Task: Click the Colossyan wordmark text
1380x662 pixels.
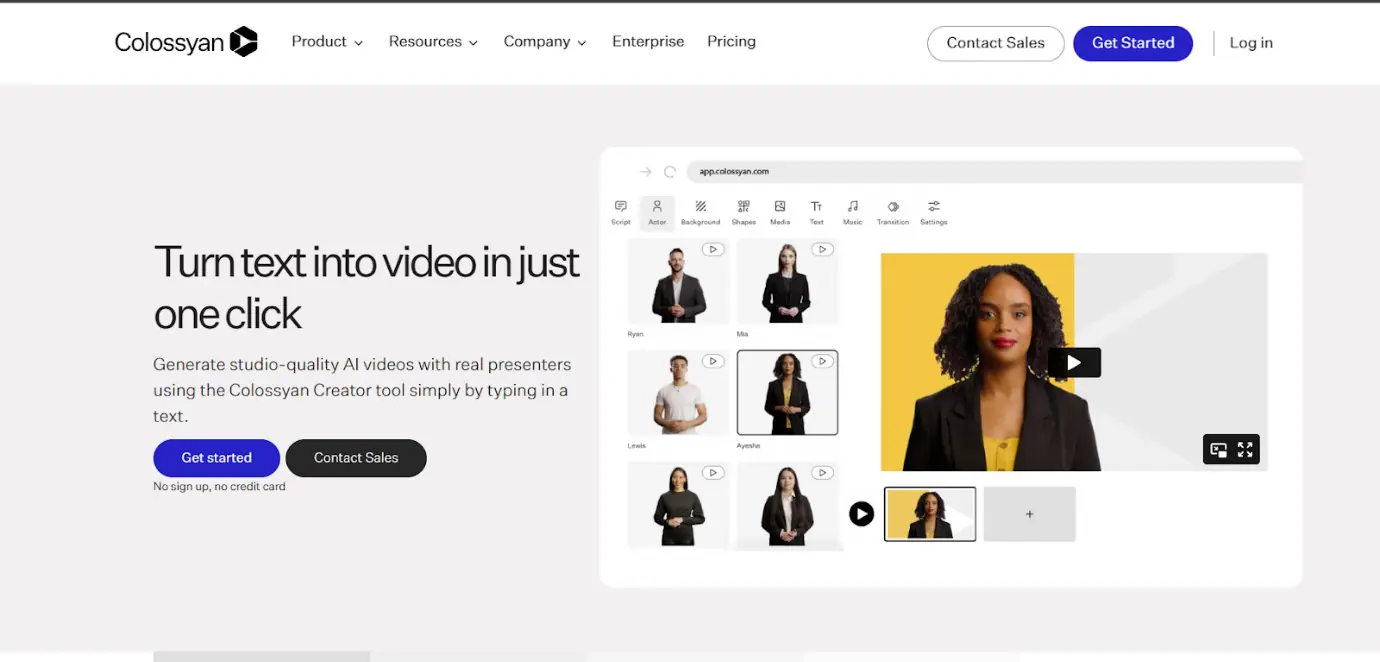Action: pyautogui.click(x=170, y=42)
